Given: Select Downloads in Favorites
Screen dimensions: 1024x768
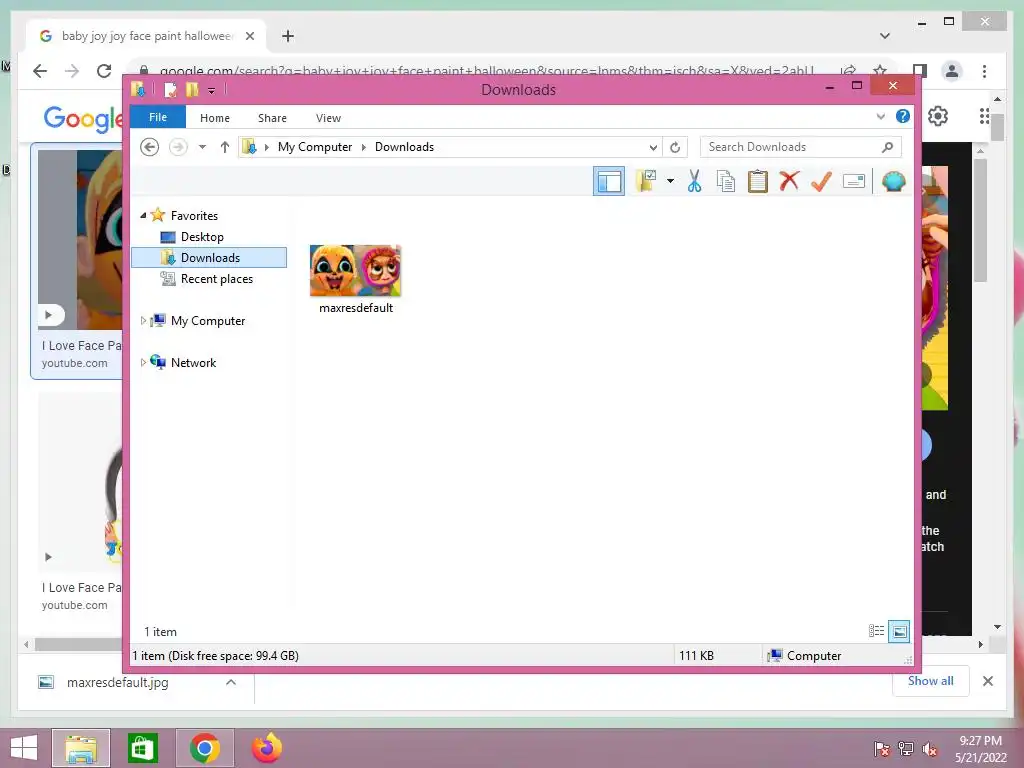Looking at the screenshot, I should tap(209, 257).
